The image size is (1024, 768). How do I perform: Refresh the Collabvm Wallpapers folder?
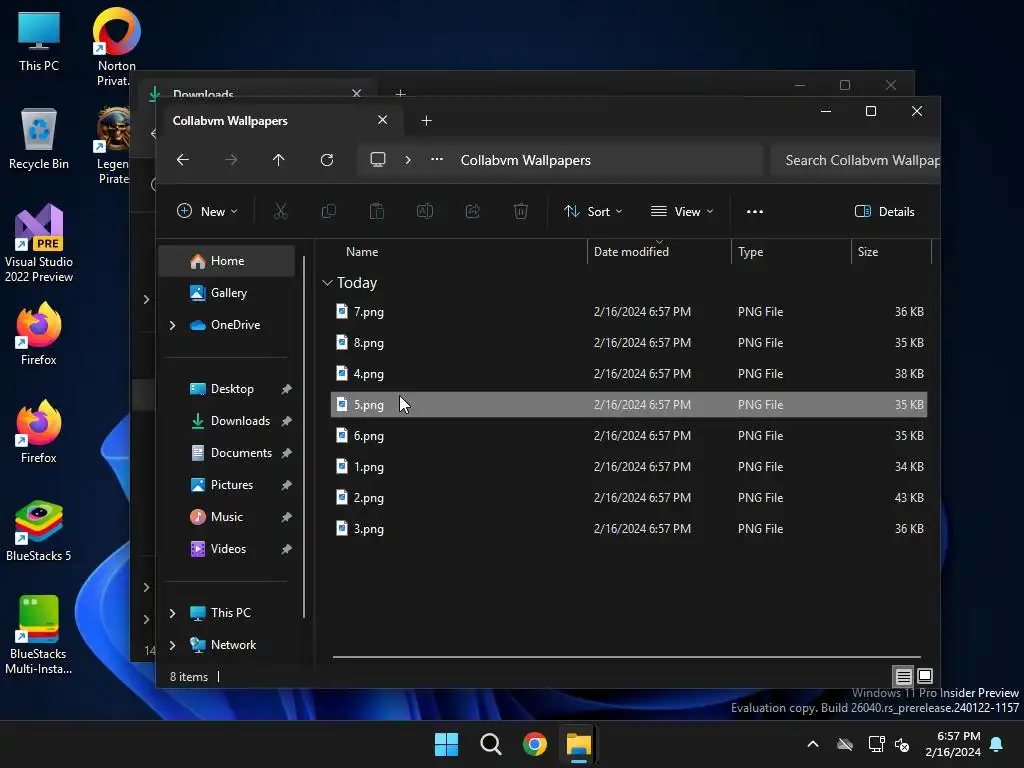(327, 160)
